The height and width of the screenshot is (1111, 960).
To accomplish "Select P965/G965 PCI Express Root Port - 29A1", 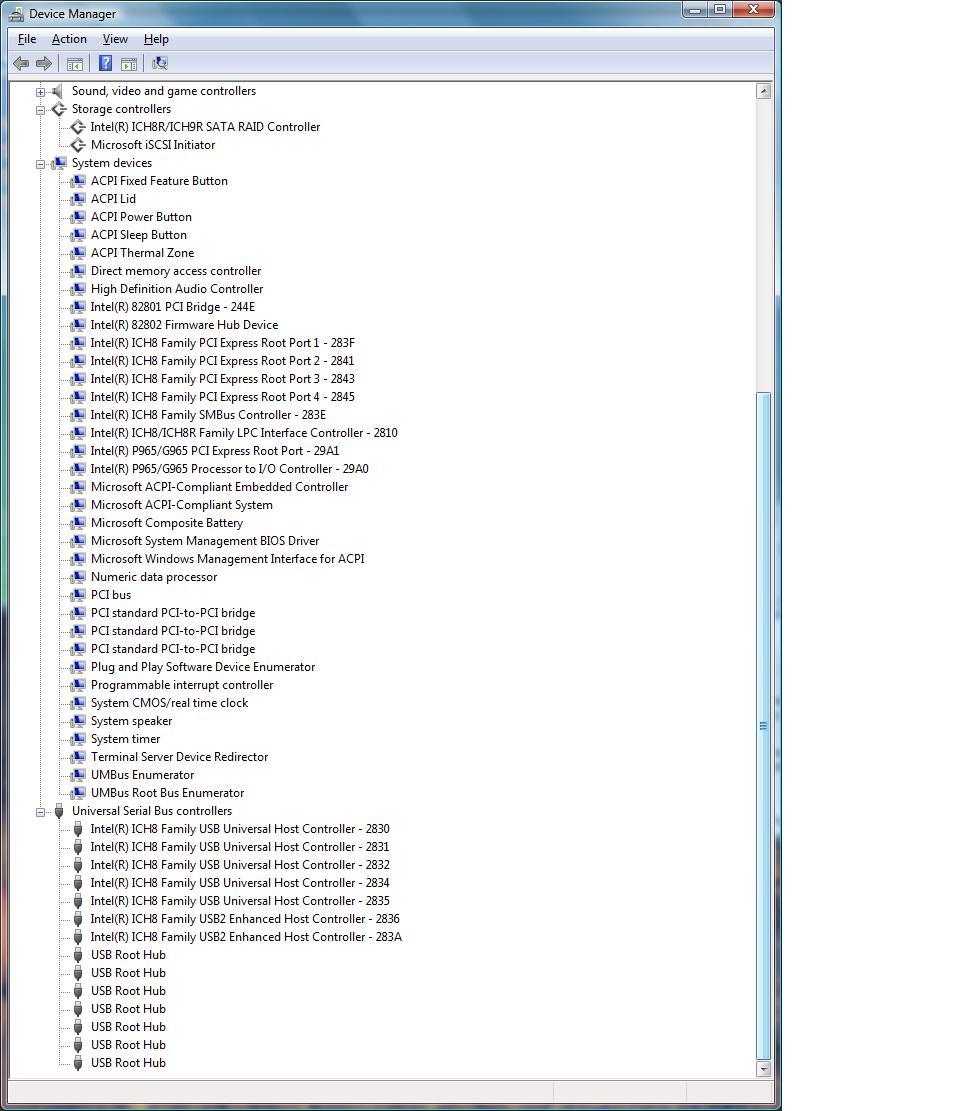I will tap(215, 451).
